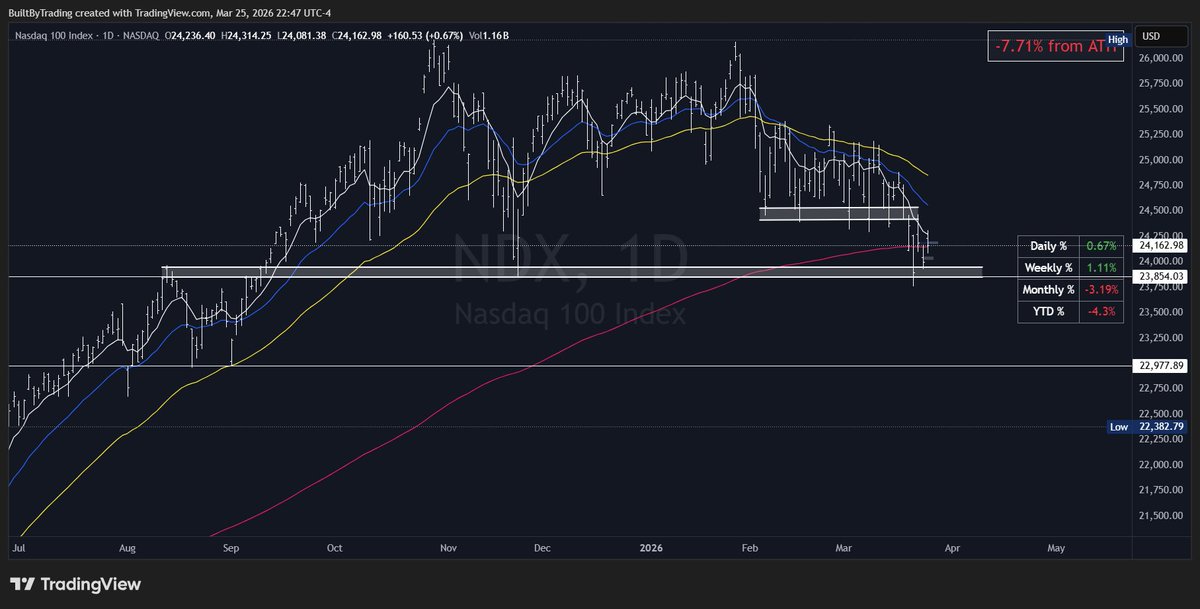Click the 23,500.00 price axis label
The image size is (1200, 609).
click(1161, 312)
